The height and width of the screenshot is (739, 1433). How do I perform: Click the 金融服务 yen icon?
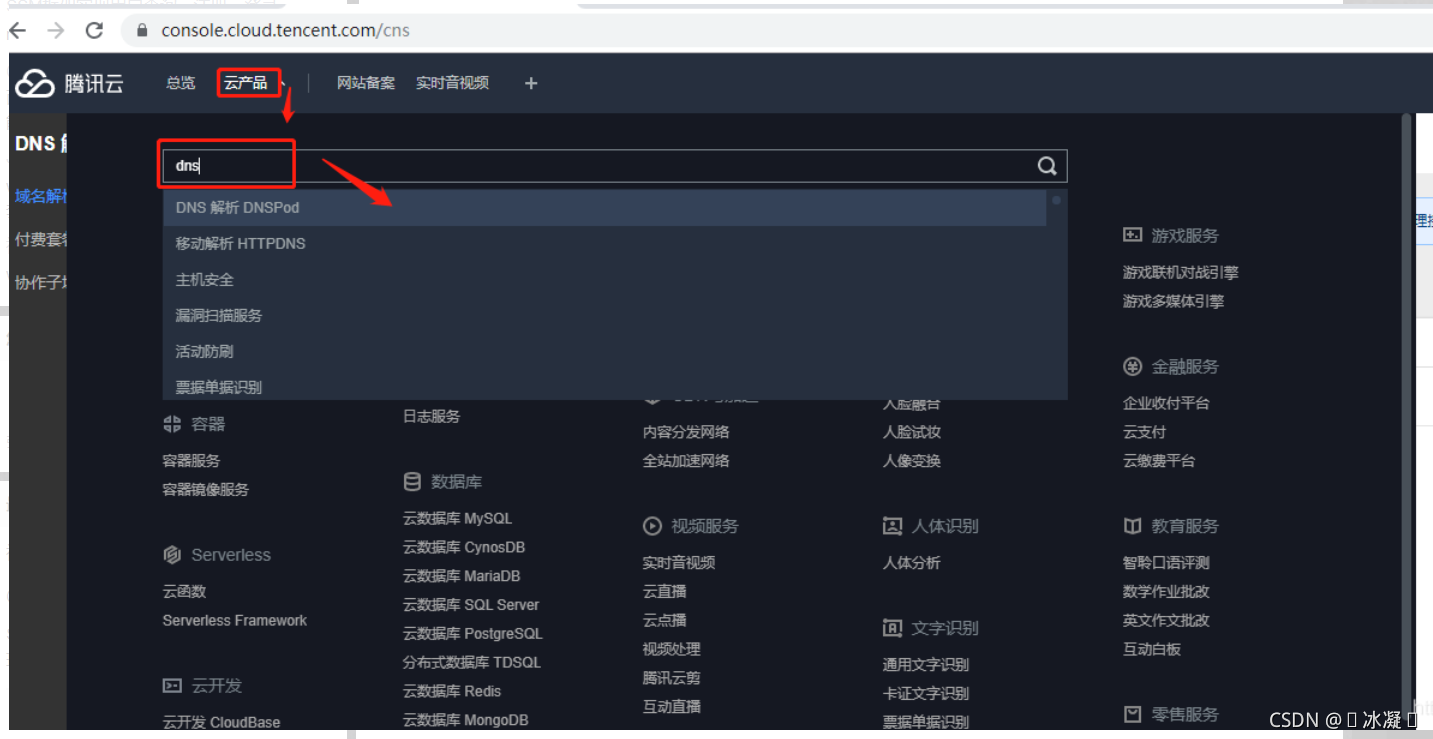1132,367
